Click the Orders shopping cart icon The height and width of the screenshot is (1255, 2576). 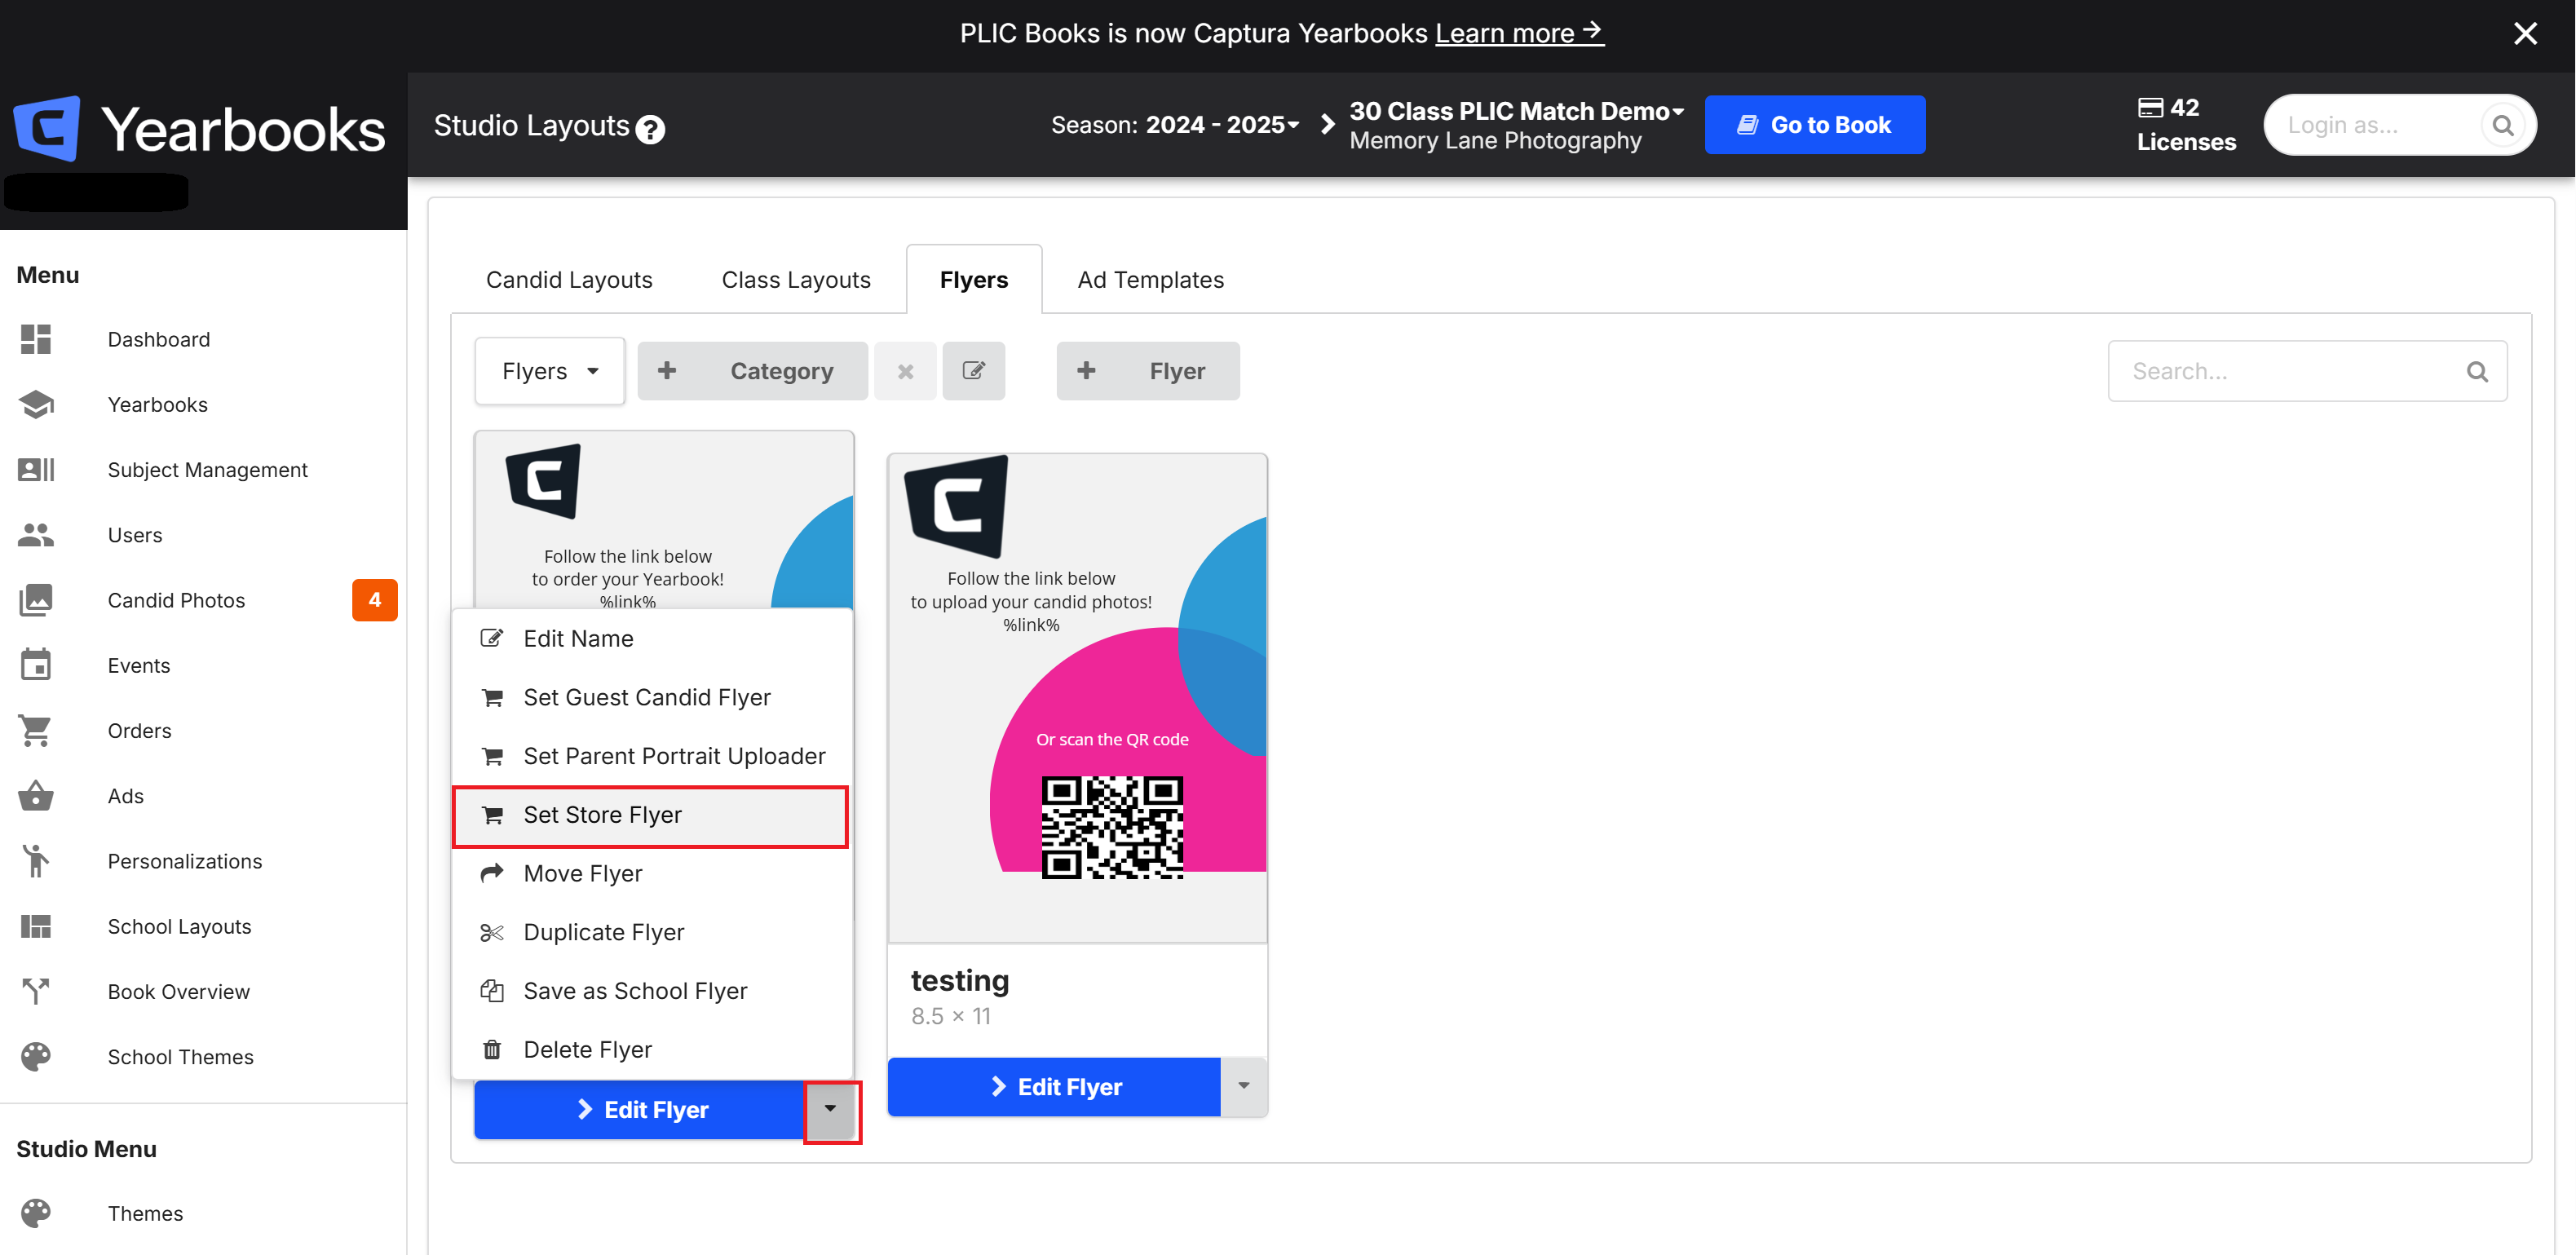36,730
